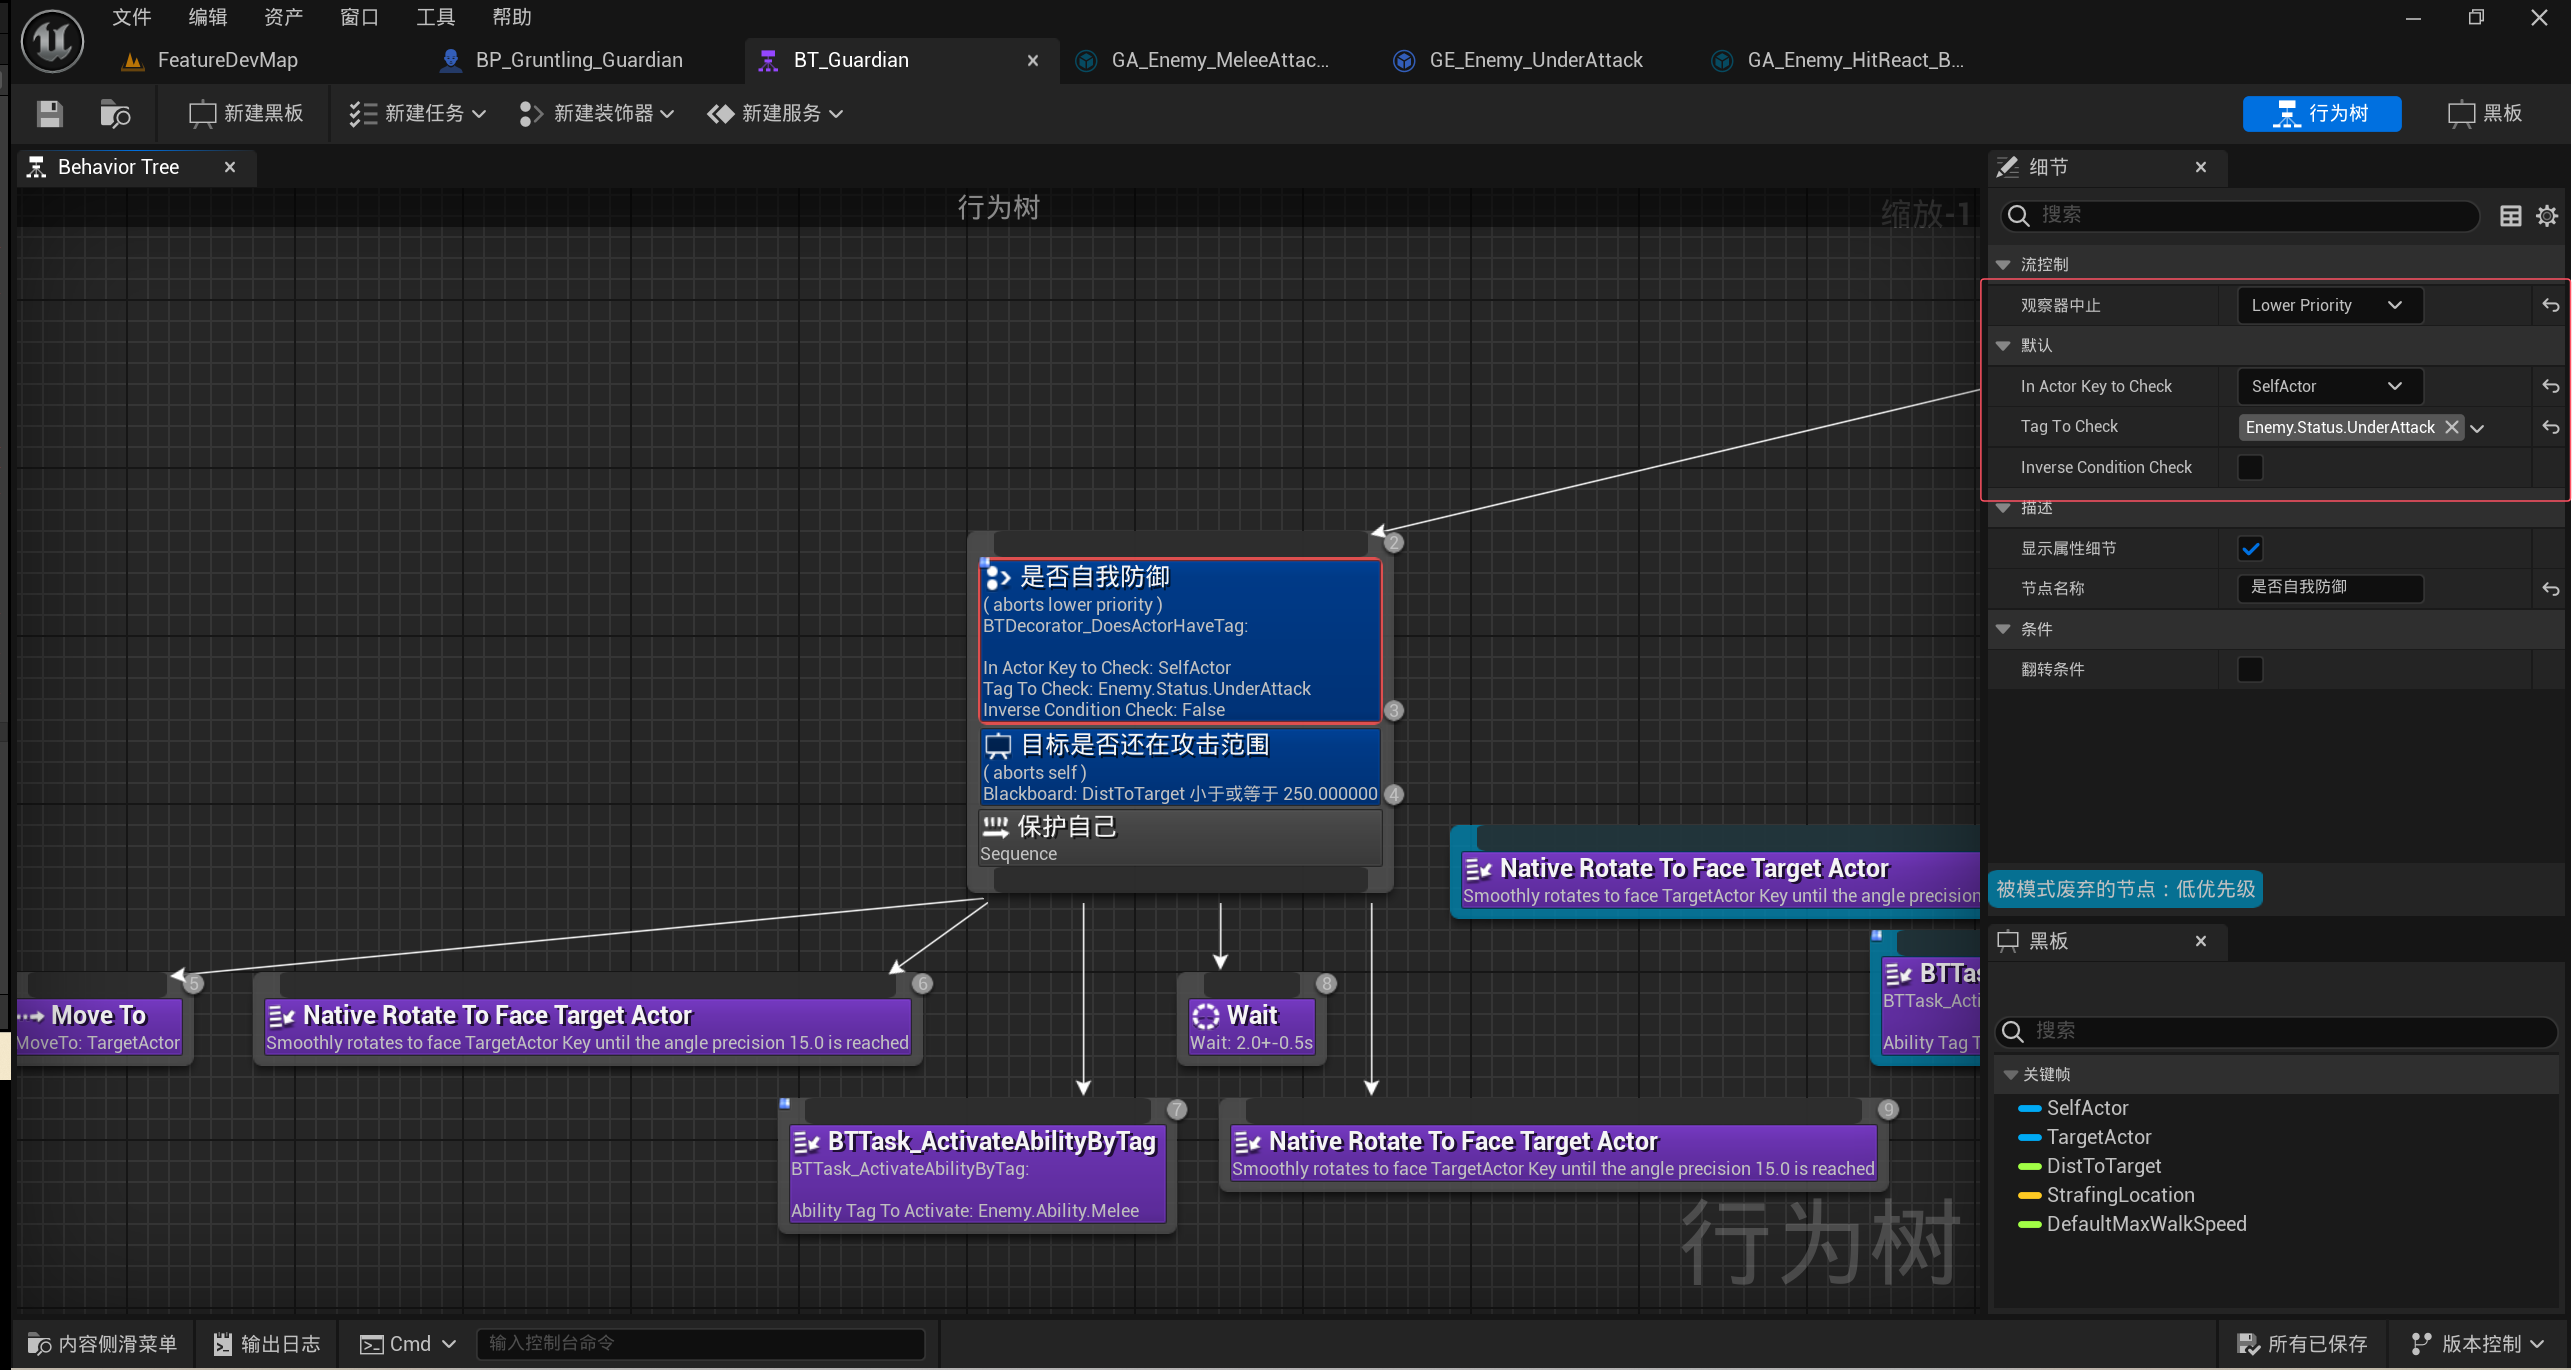Screen dimensions: 2572x1370
Task: Enable the 翻转条件 checkbox
Action: click(x=2250, y=670)
